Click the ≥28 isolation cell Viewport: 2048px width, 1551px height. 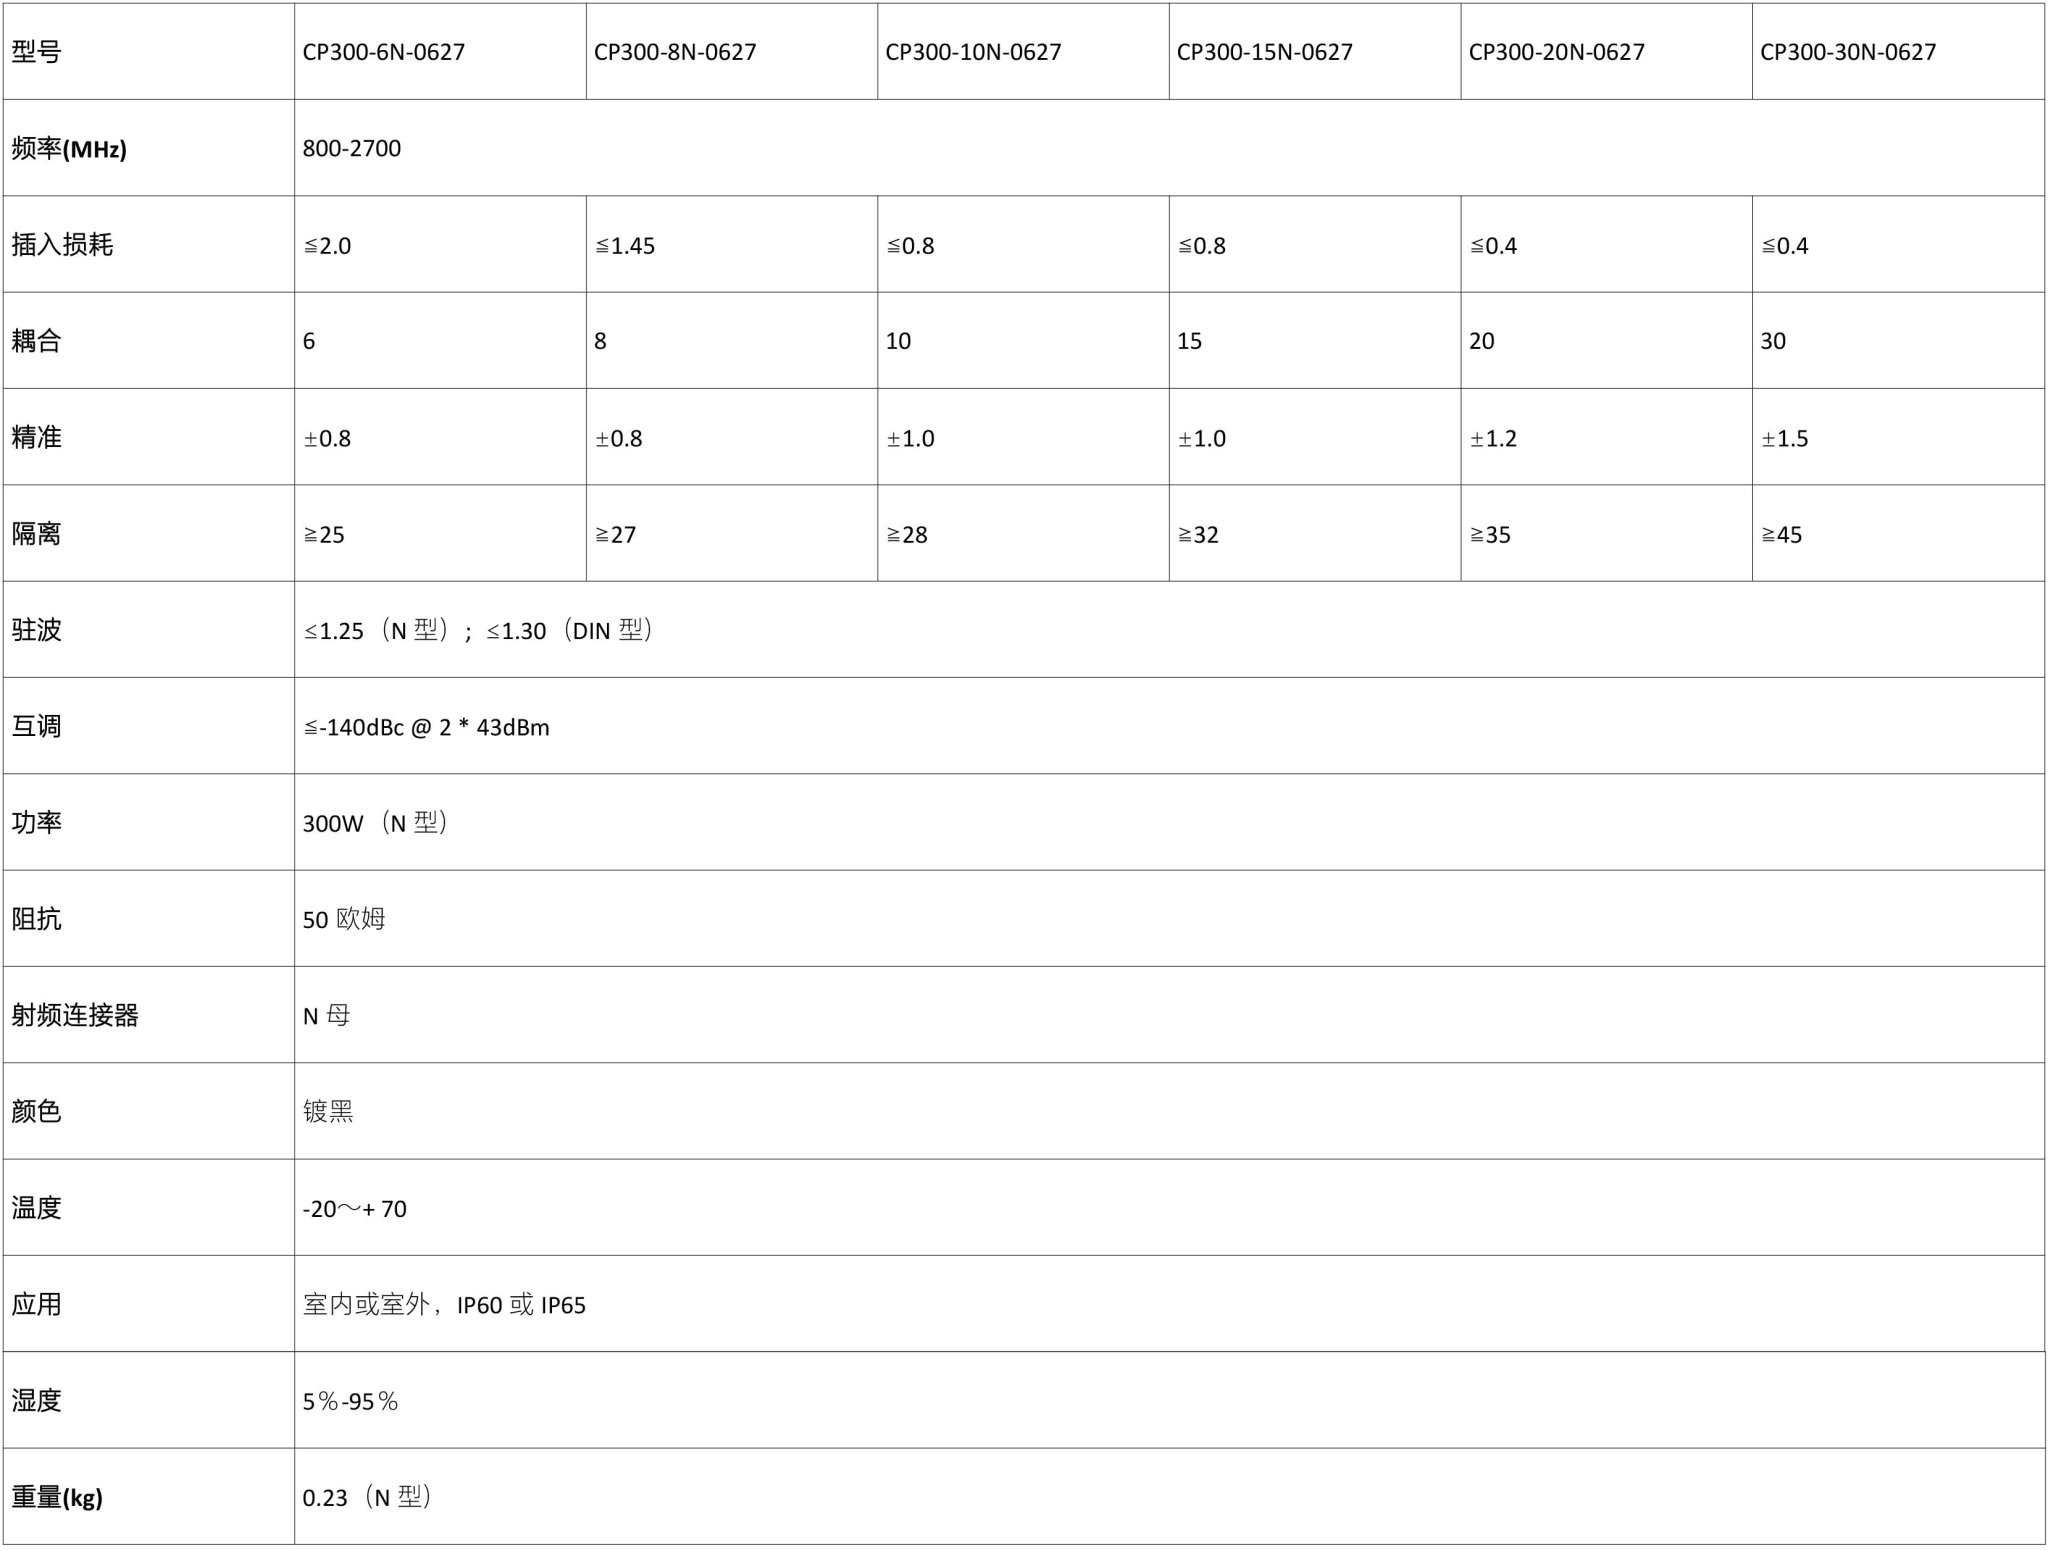coord(1023,534)
